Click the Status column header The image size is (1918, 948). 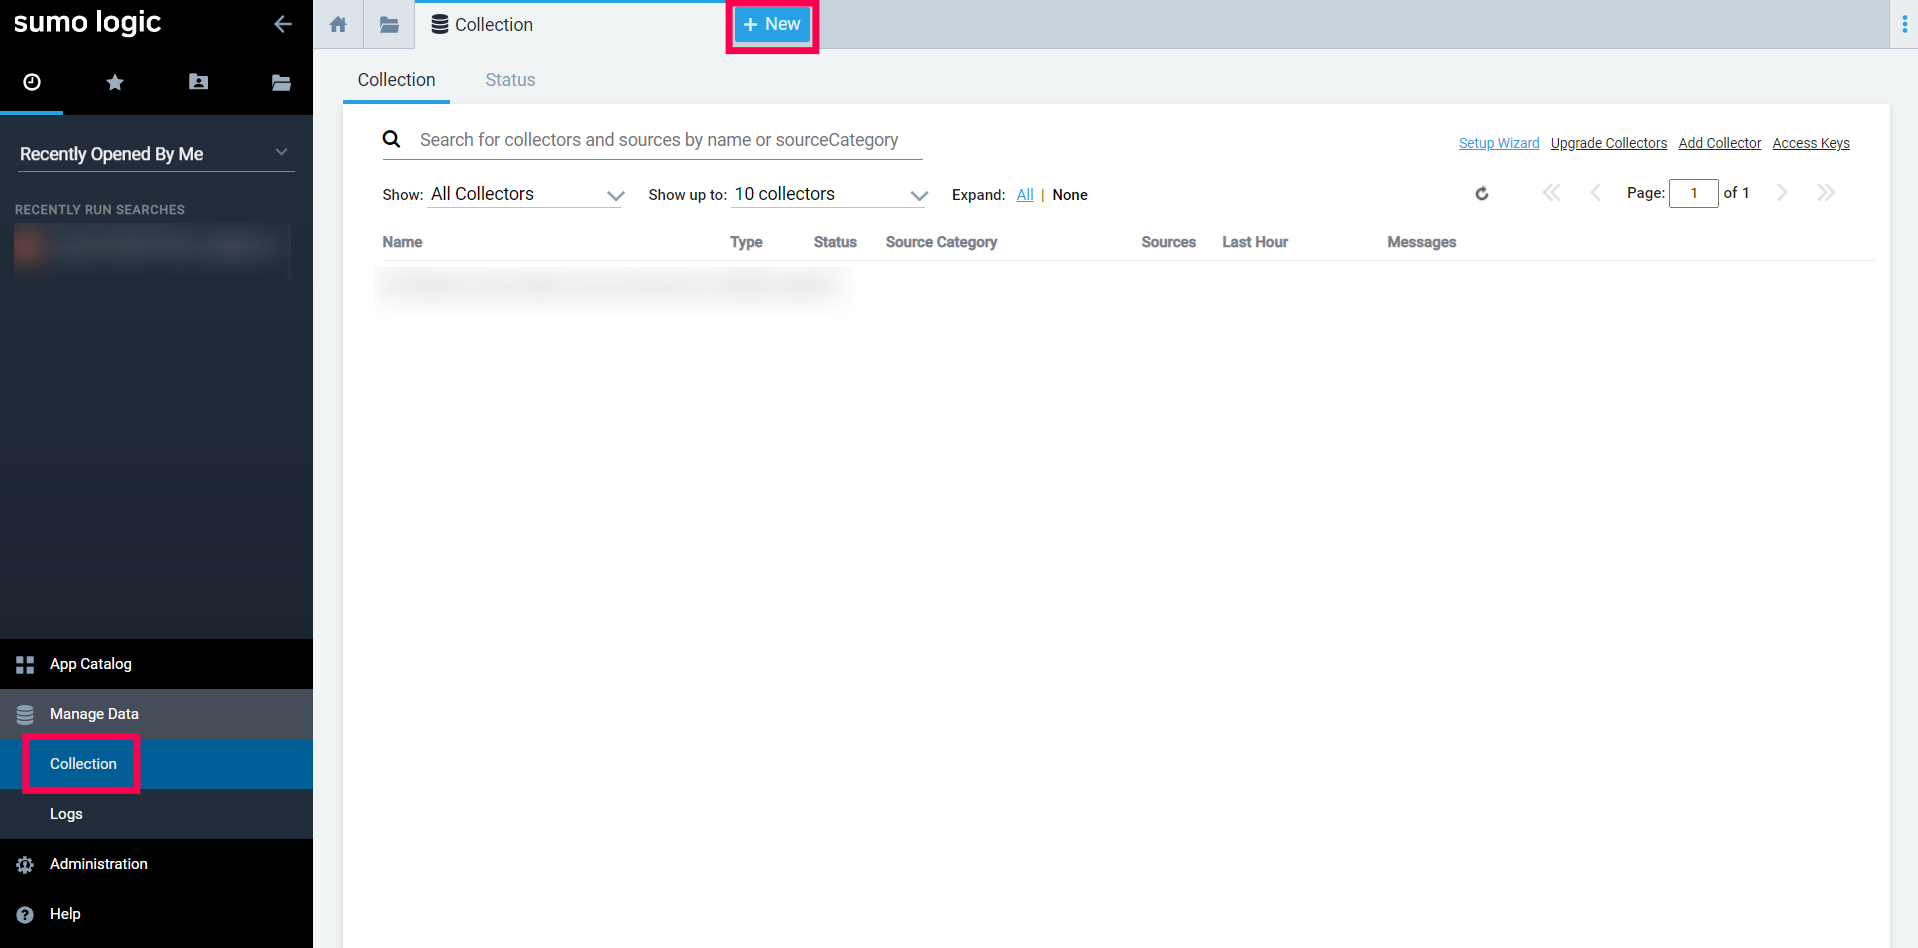tap(835, 242)
